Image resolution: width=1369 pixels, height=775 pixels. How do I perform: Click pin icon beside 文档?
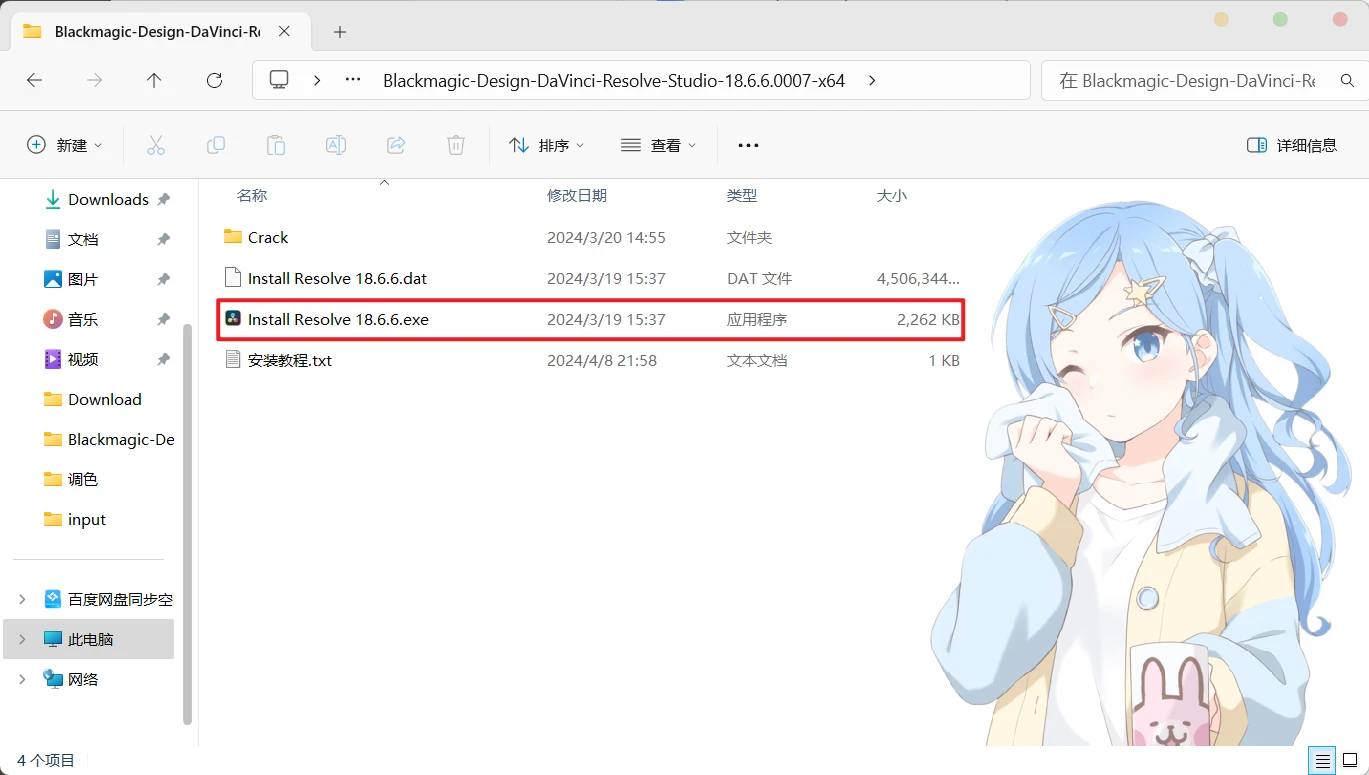[163, 239]
